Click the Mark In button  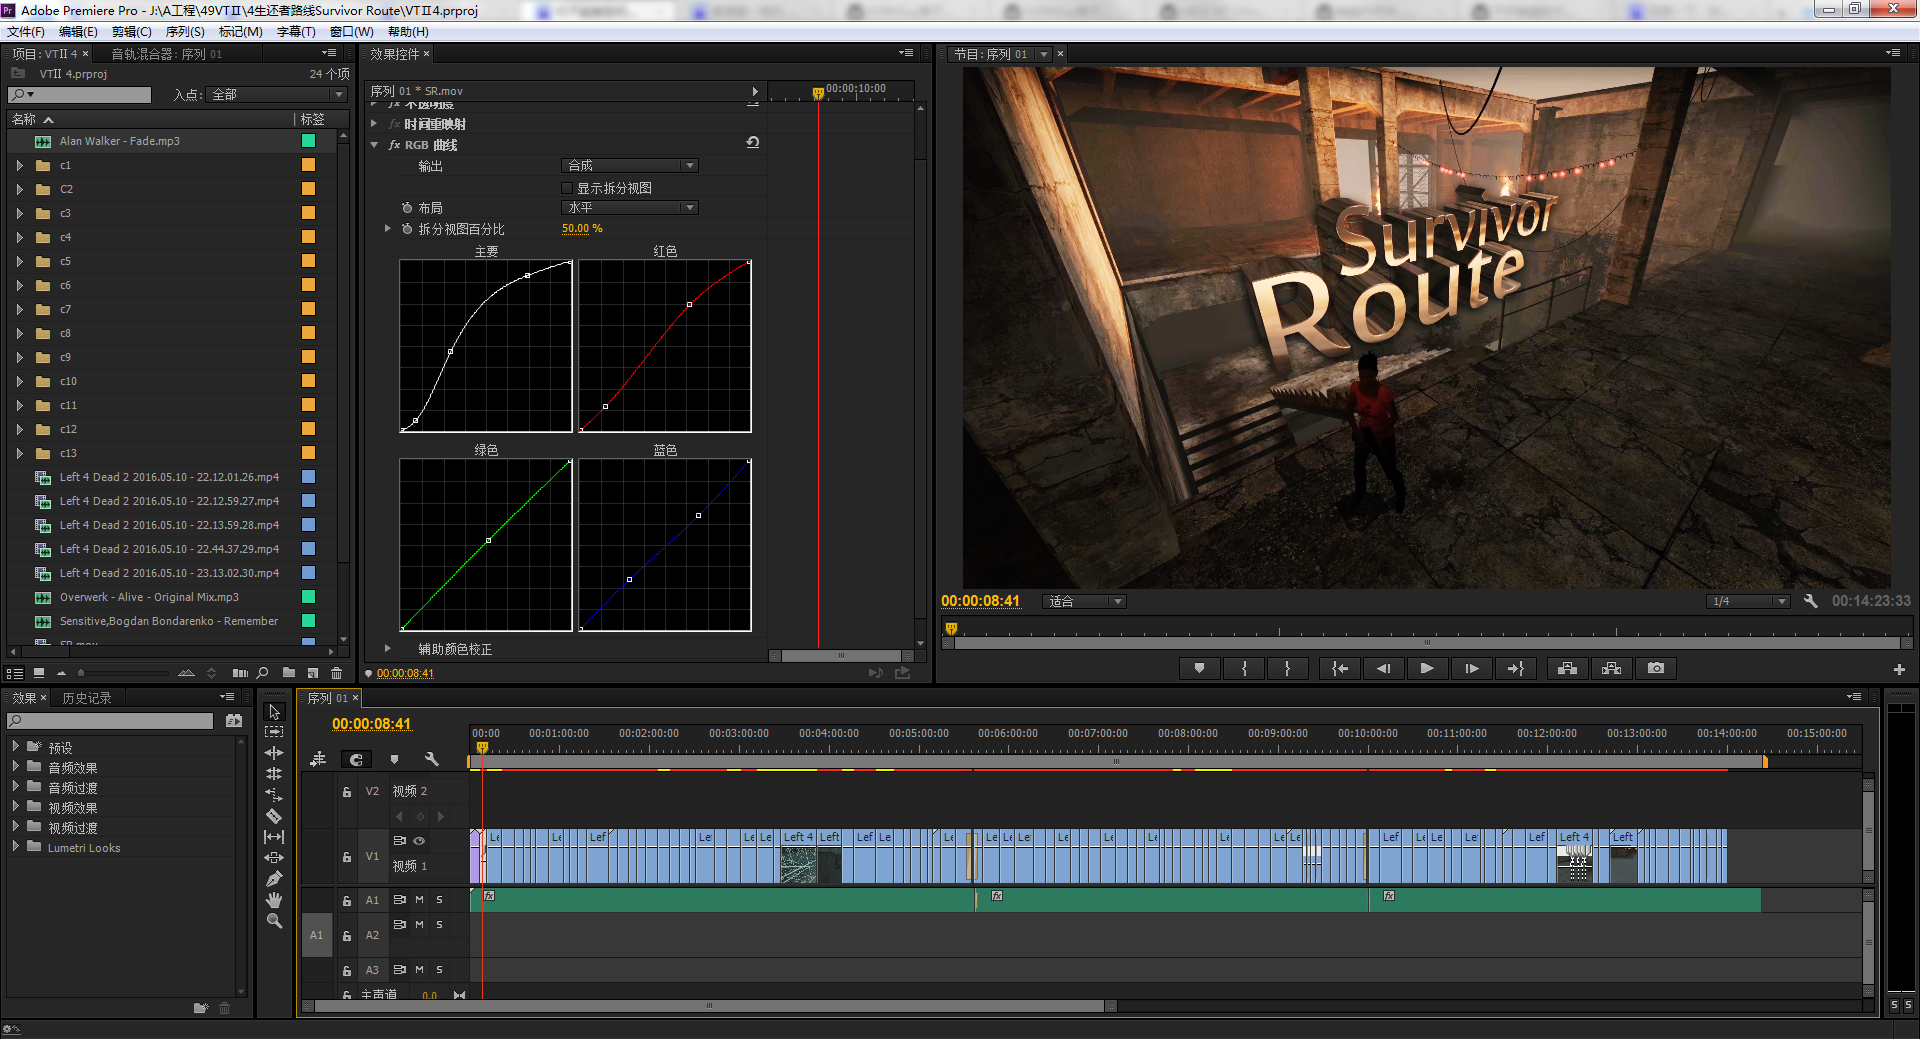(x=1244, y=668)
